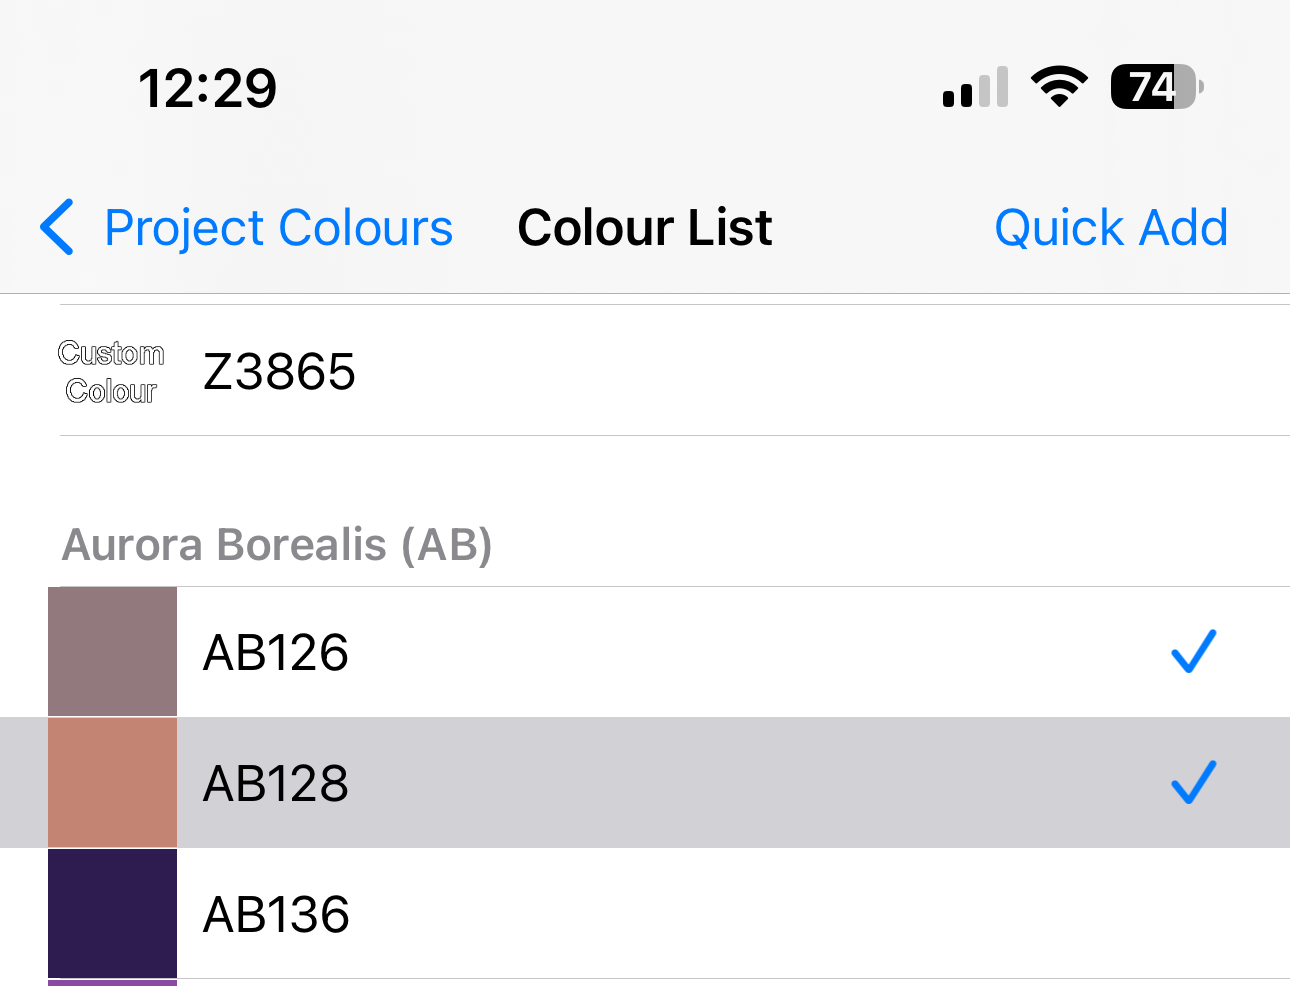Viewport: 1290px width, 986px height.
Task: Tap the battery level indicator
Action: [x=1156, y=87]
